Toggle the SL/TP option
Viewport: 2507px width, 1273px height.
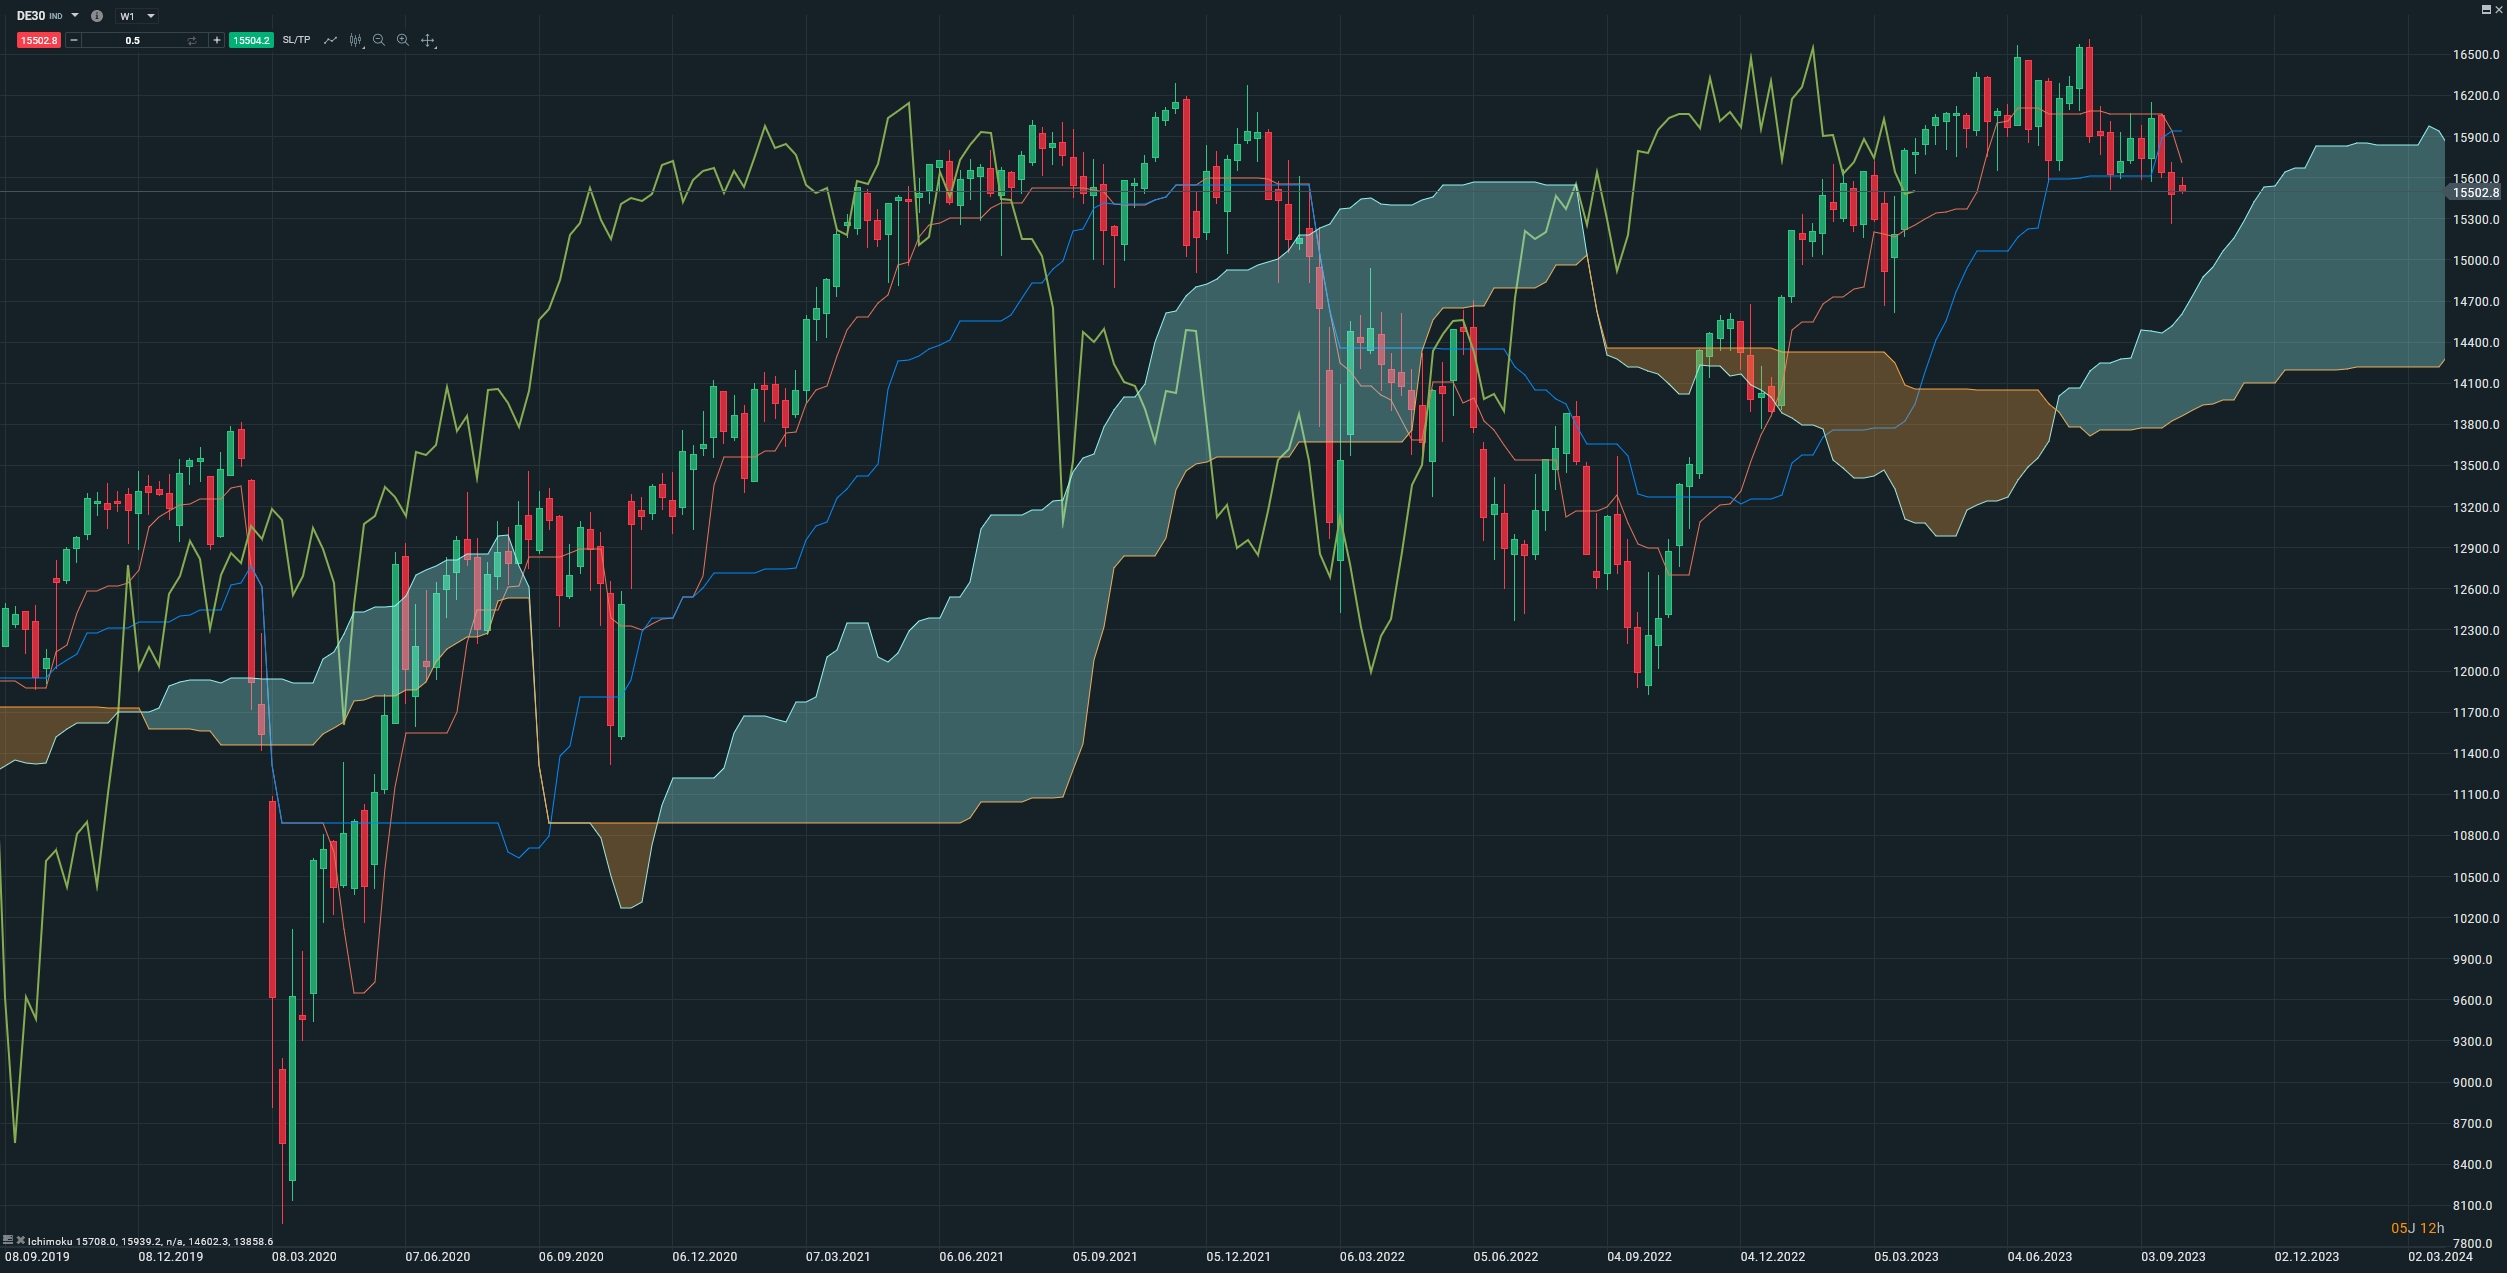point(296,40)
